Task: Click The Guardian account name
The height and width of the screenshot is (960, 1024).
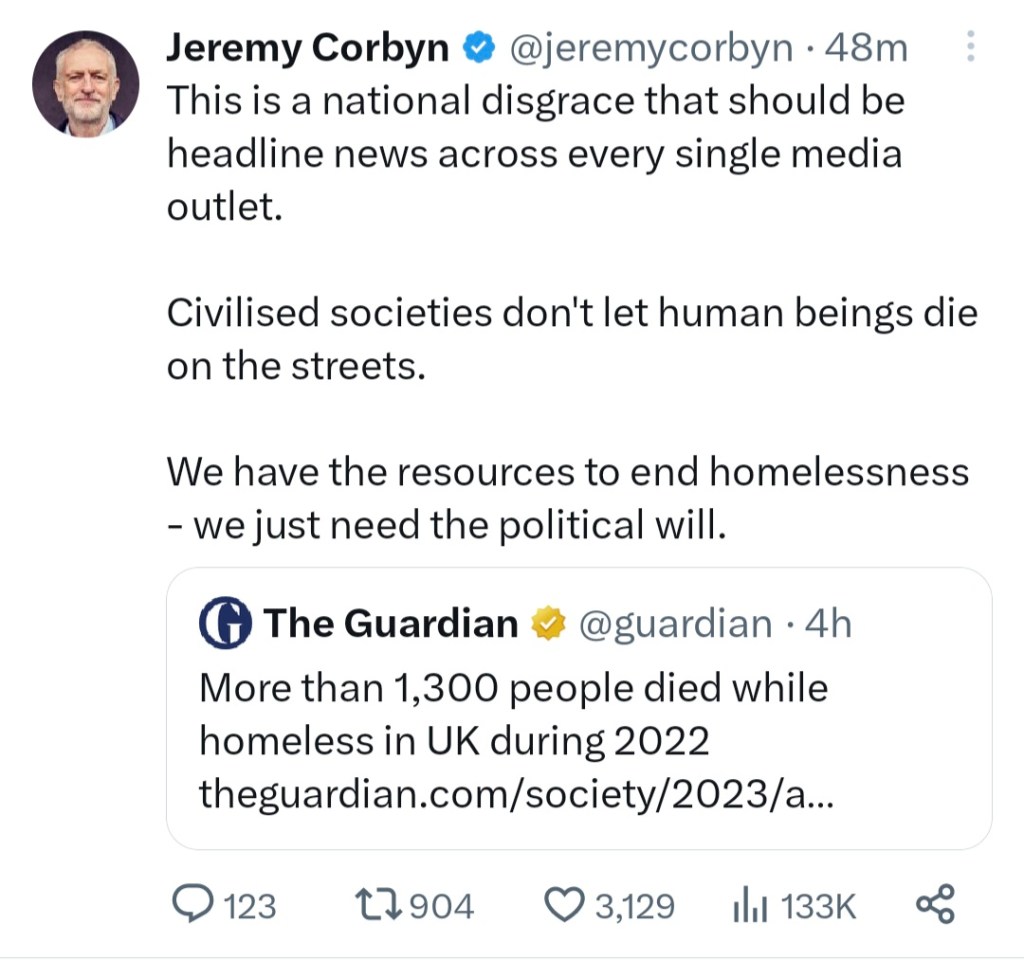Action: (x=392, y=624)
